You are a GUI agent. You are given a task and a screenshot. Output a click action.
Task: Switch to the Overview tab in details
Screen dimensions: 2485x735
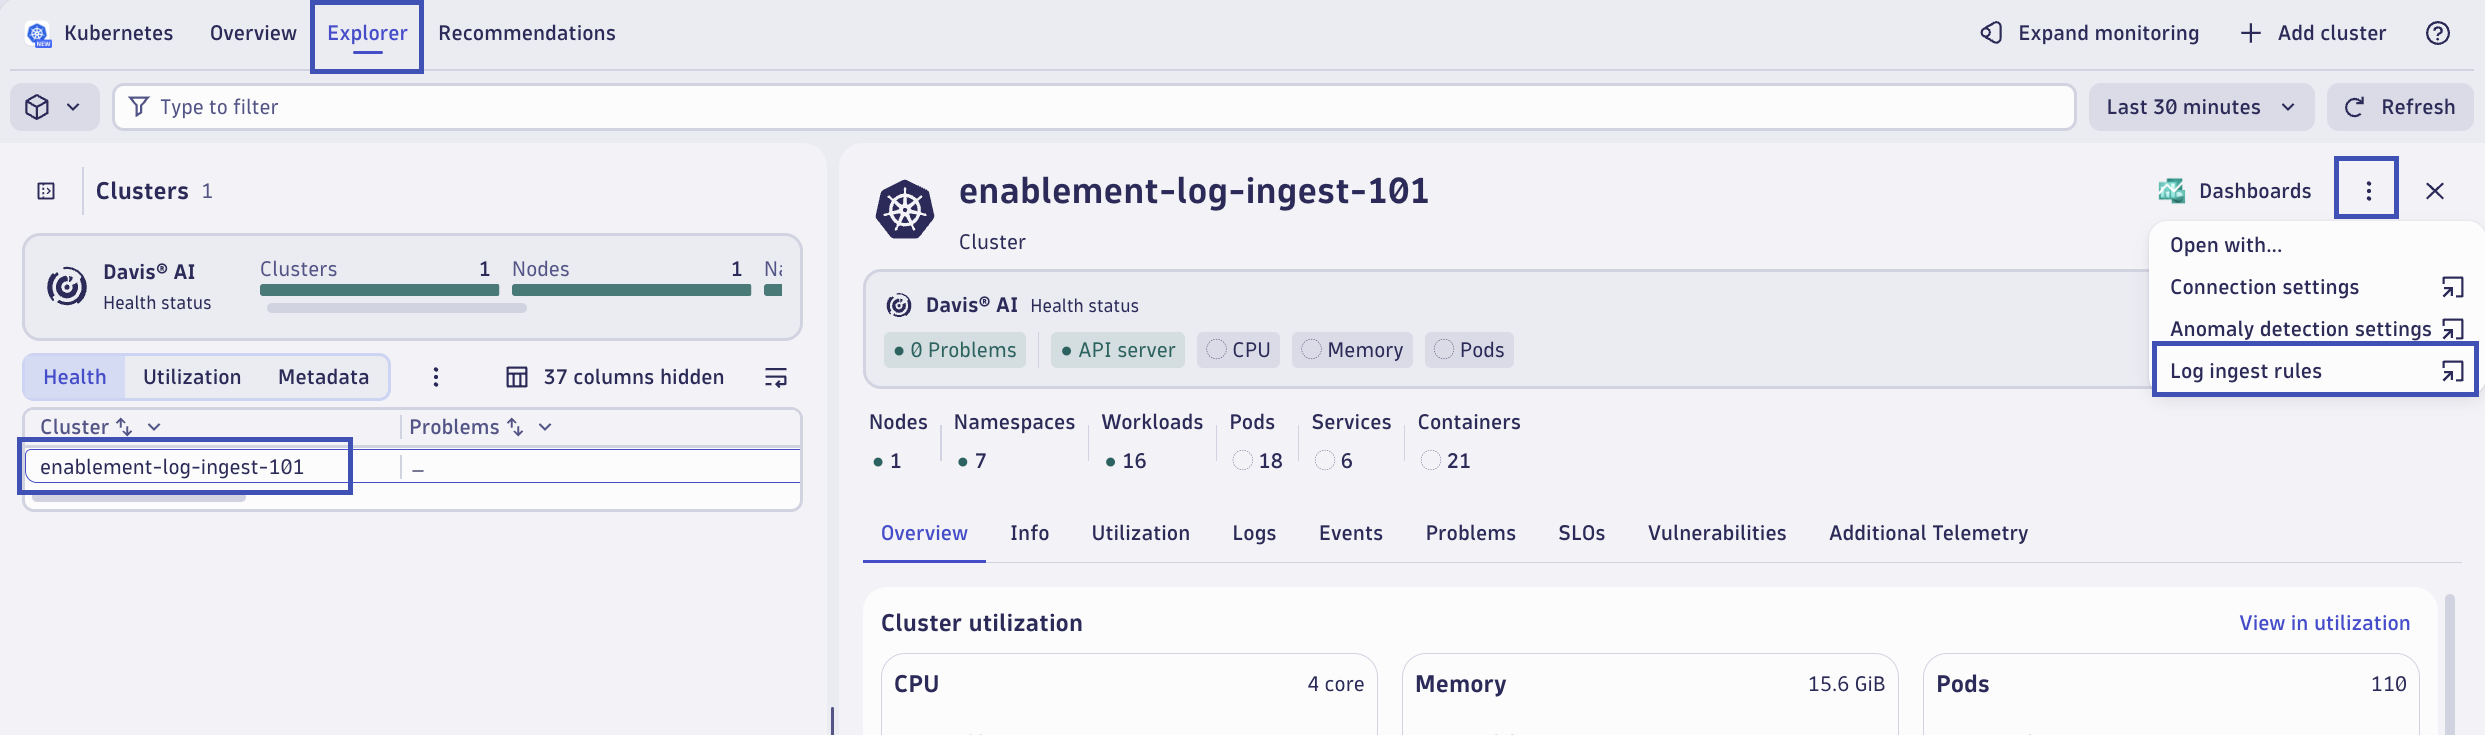[x=924, y=533]
